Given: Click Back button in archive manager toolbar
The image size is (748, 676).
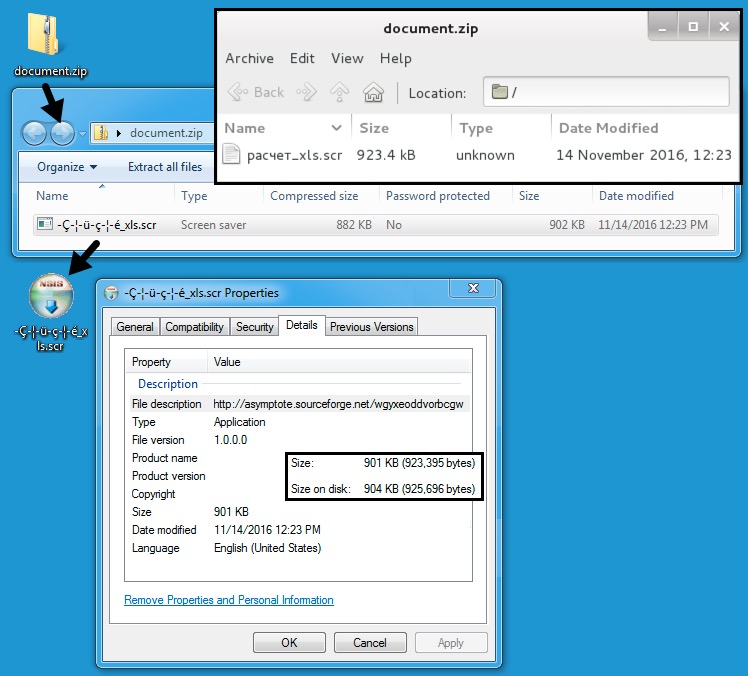Looking at the screenshot, I should pyautogui.click(x=256, y=92).
